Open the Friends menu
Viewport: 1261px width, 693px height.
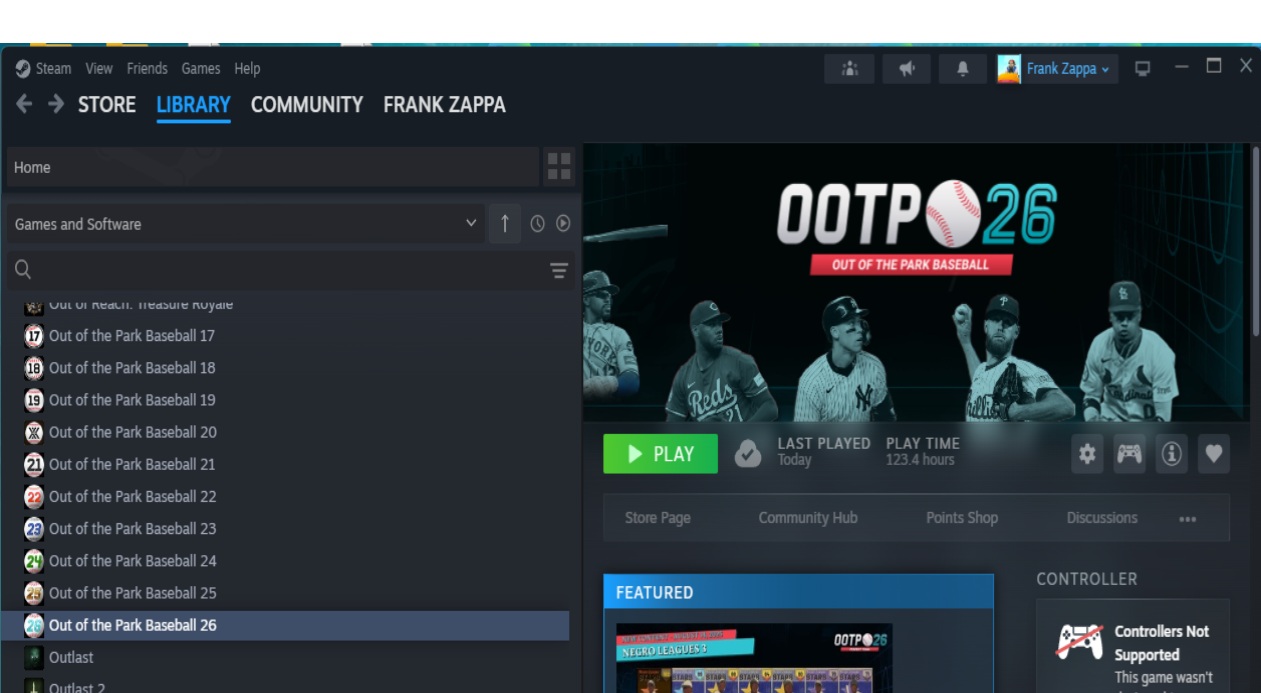pos(147,68)
